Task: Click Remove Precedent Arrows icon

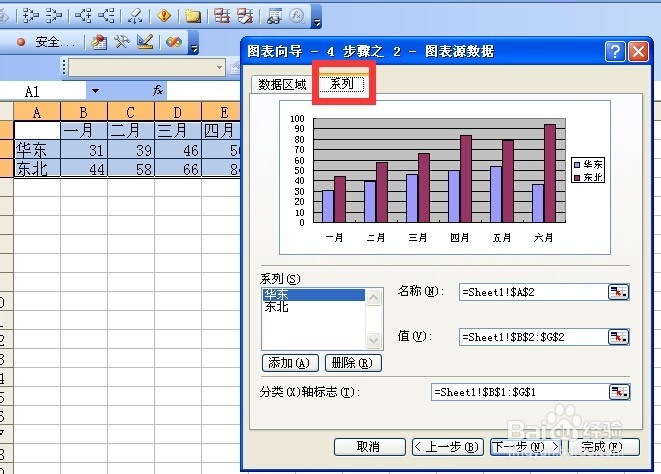Action: point(54,16)
